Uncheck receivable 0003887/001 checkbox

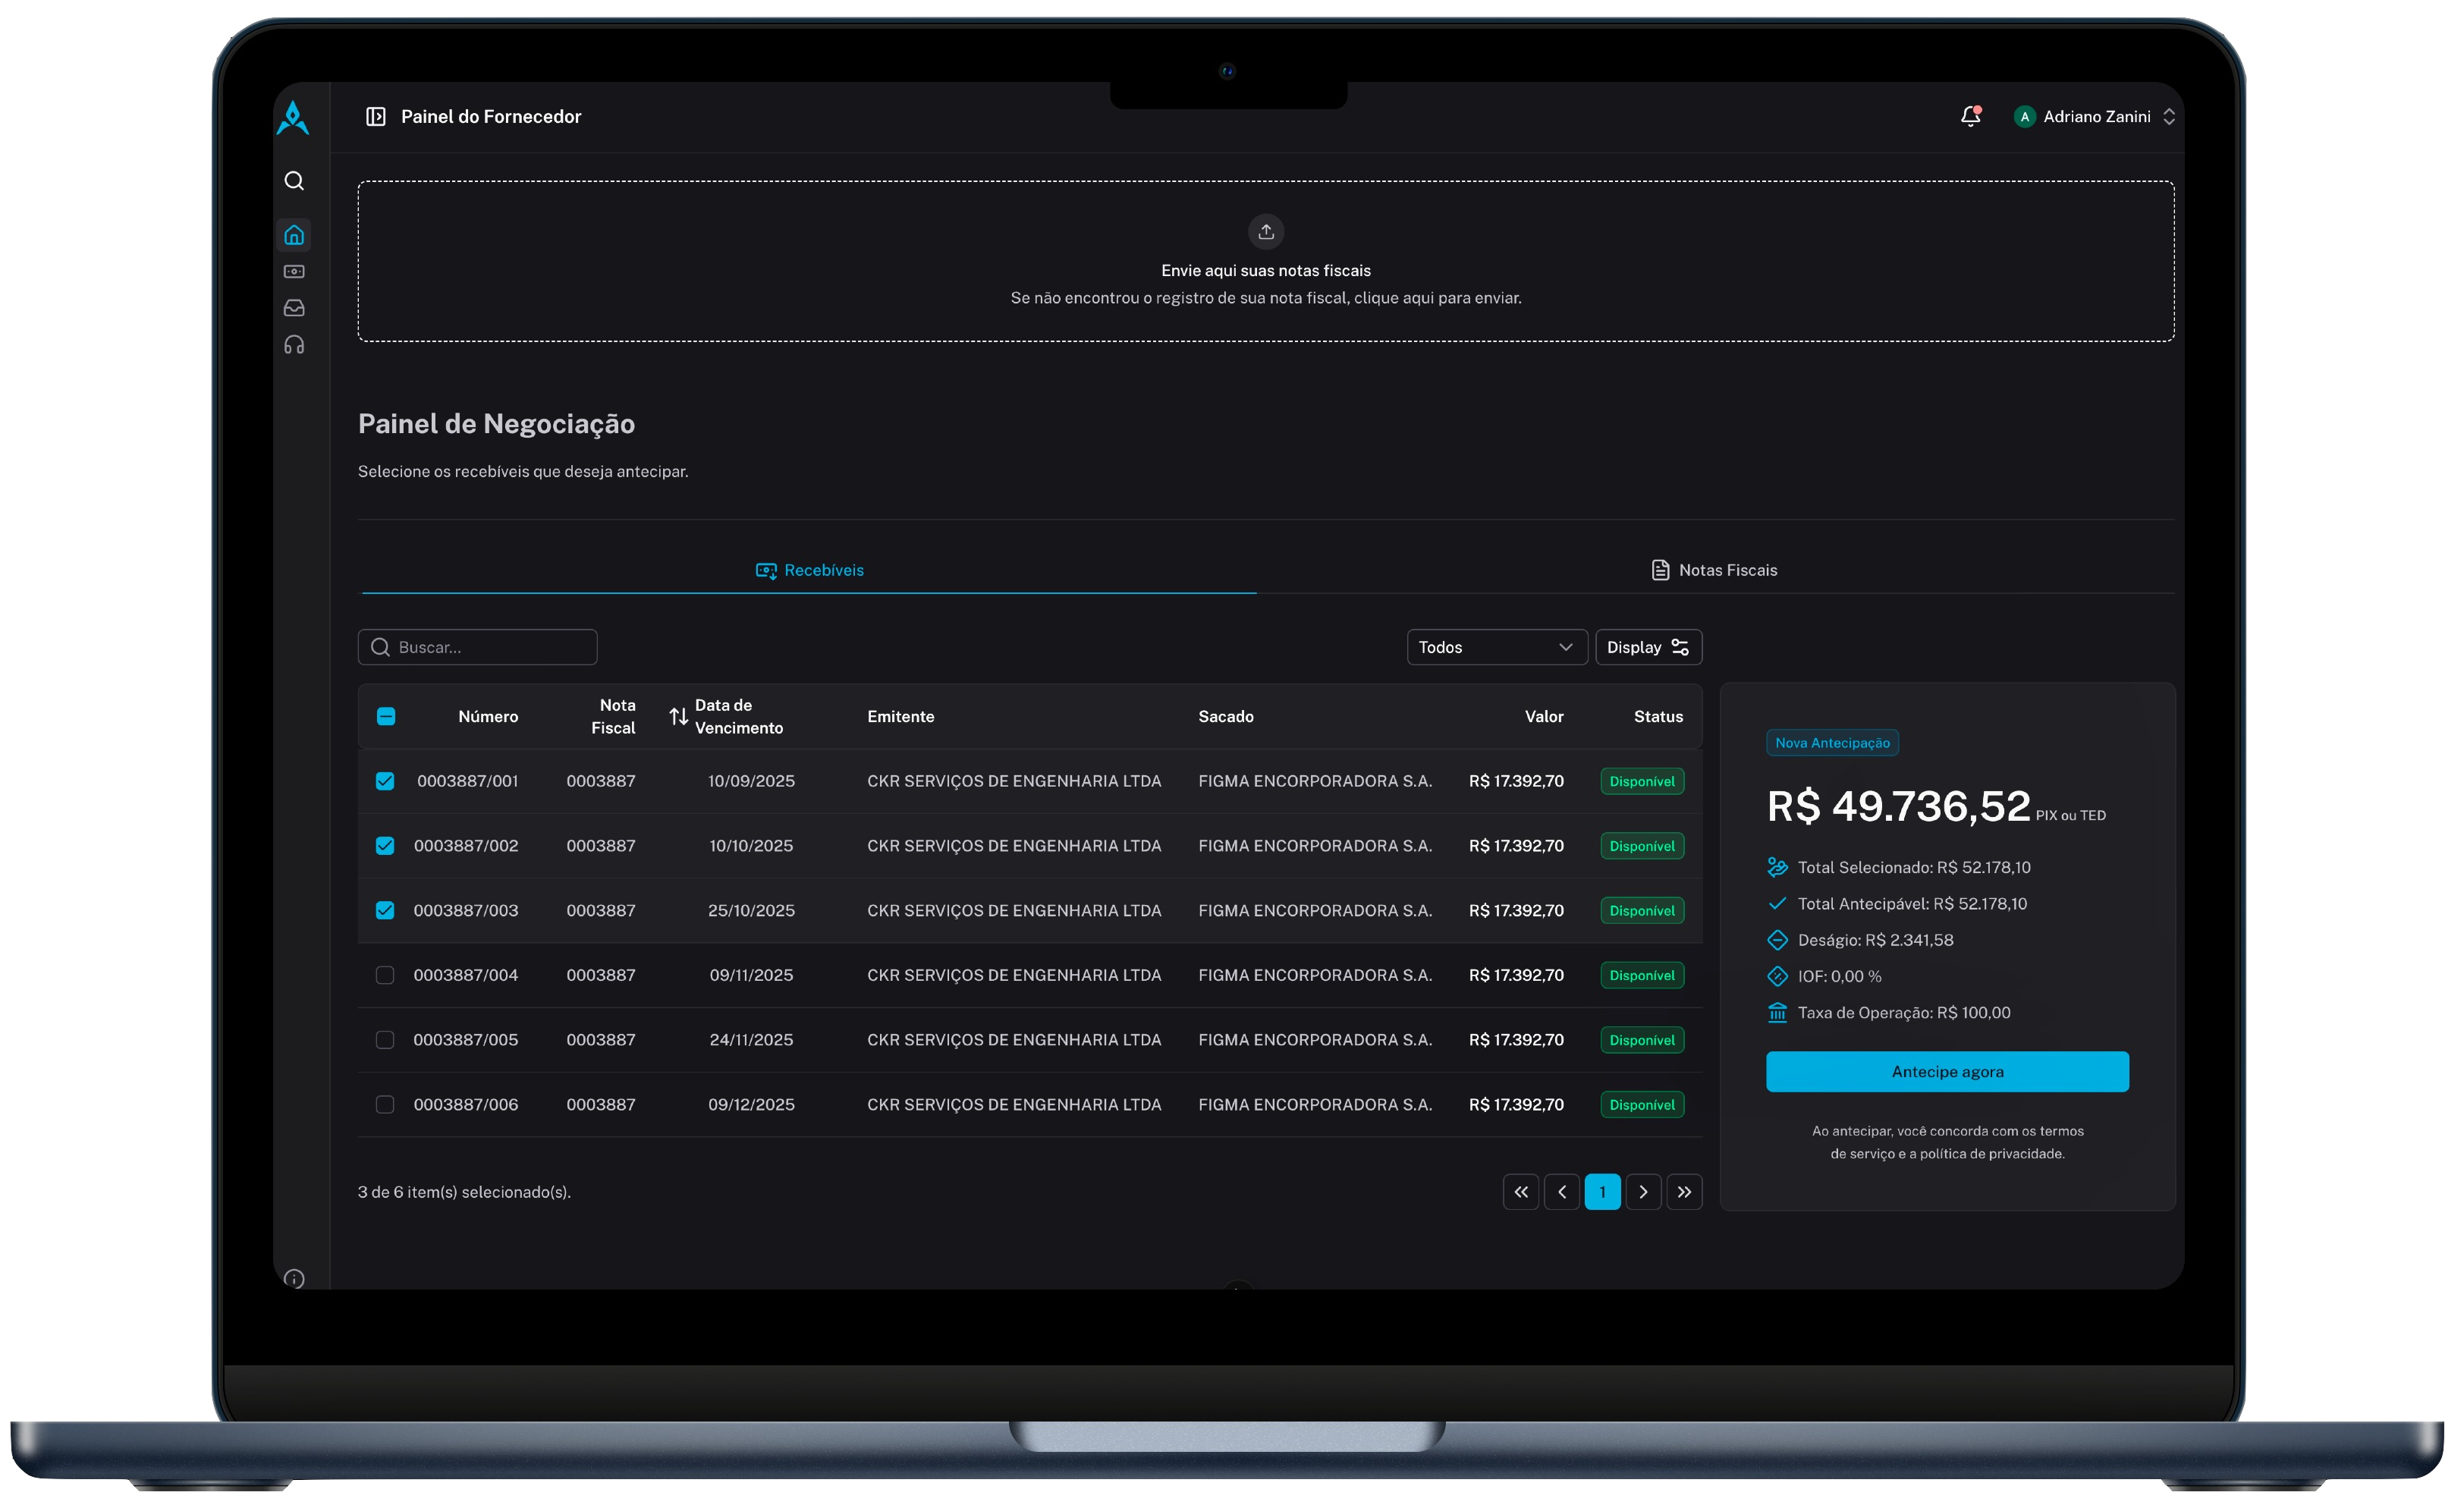click(385, 781)
